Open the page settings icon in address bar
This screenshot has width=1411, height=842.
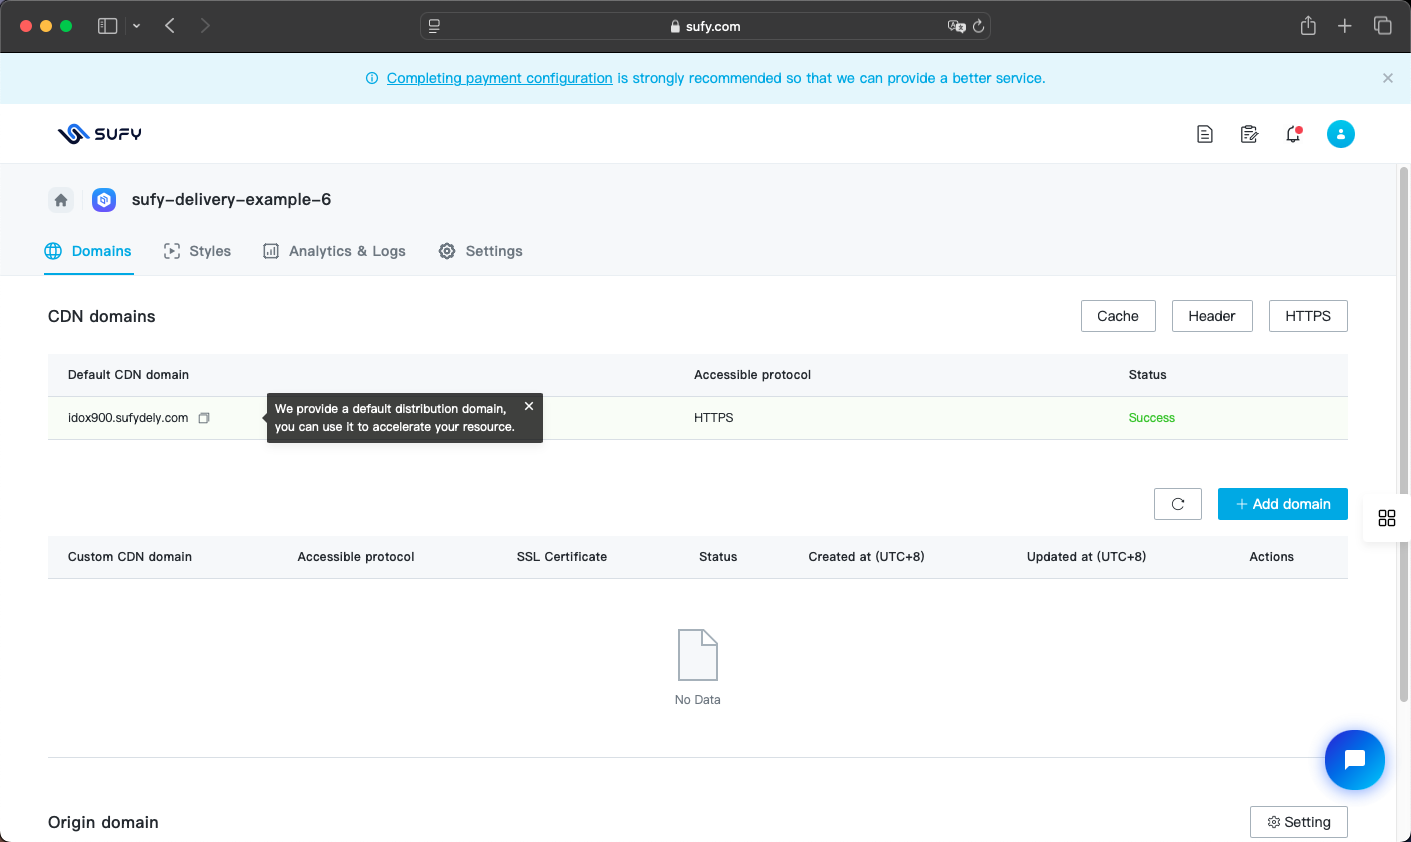pyautogui.click(x=434, y=27)
